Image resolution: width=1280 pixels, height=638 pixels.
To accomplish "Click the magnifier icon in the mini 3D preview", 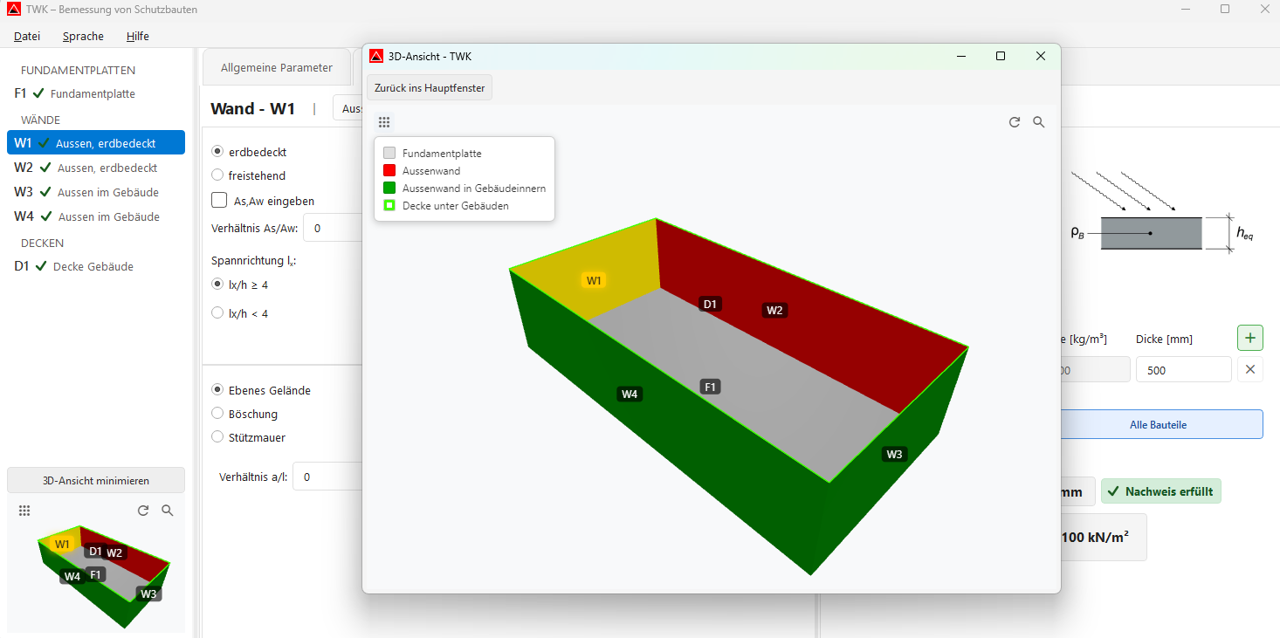I will 168,510.
